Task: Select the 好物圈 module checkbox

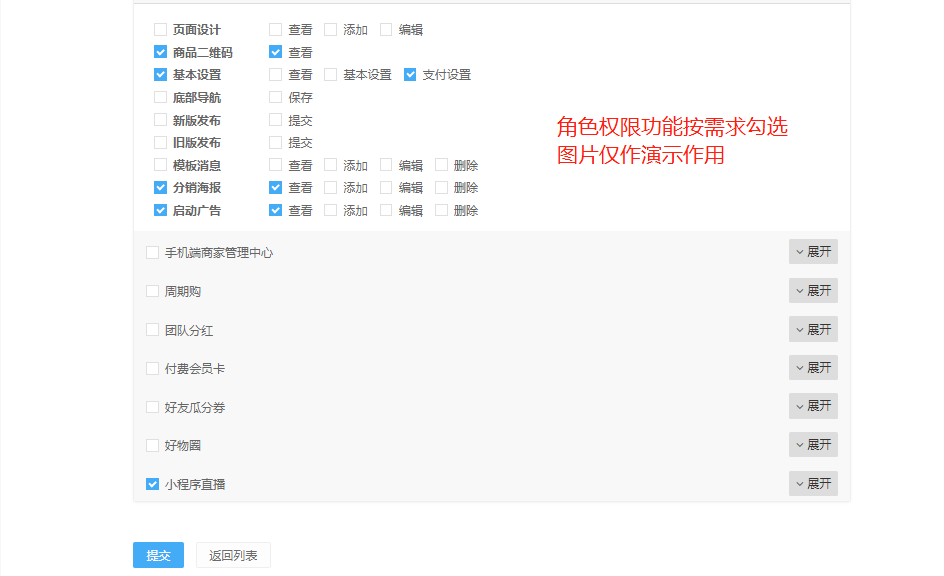Action: pyautogui.click(x=152, y=445)
